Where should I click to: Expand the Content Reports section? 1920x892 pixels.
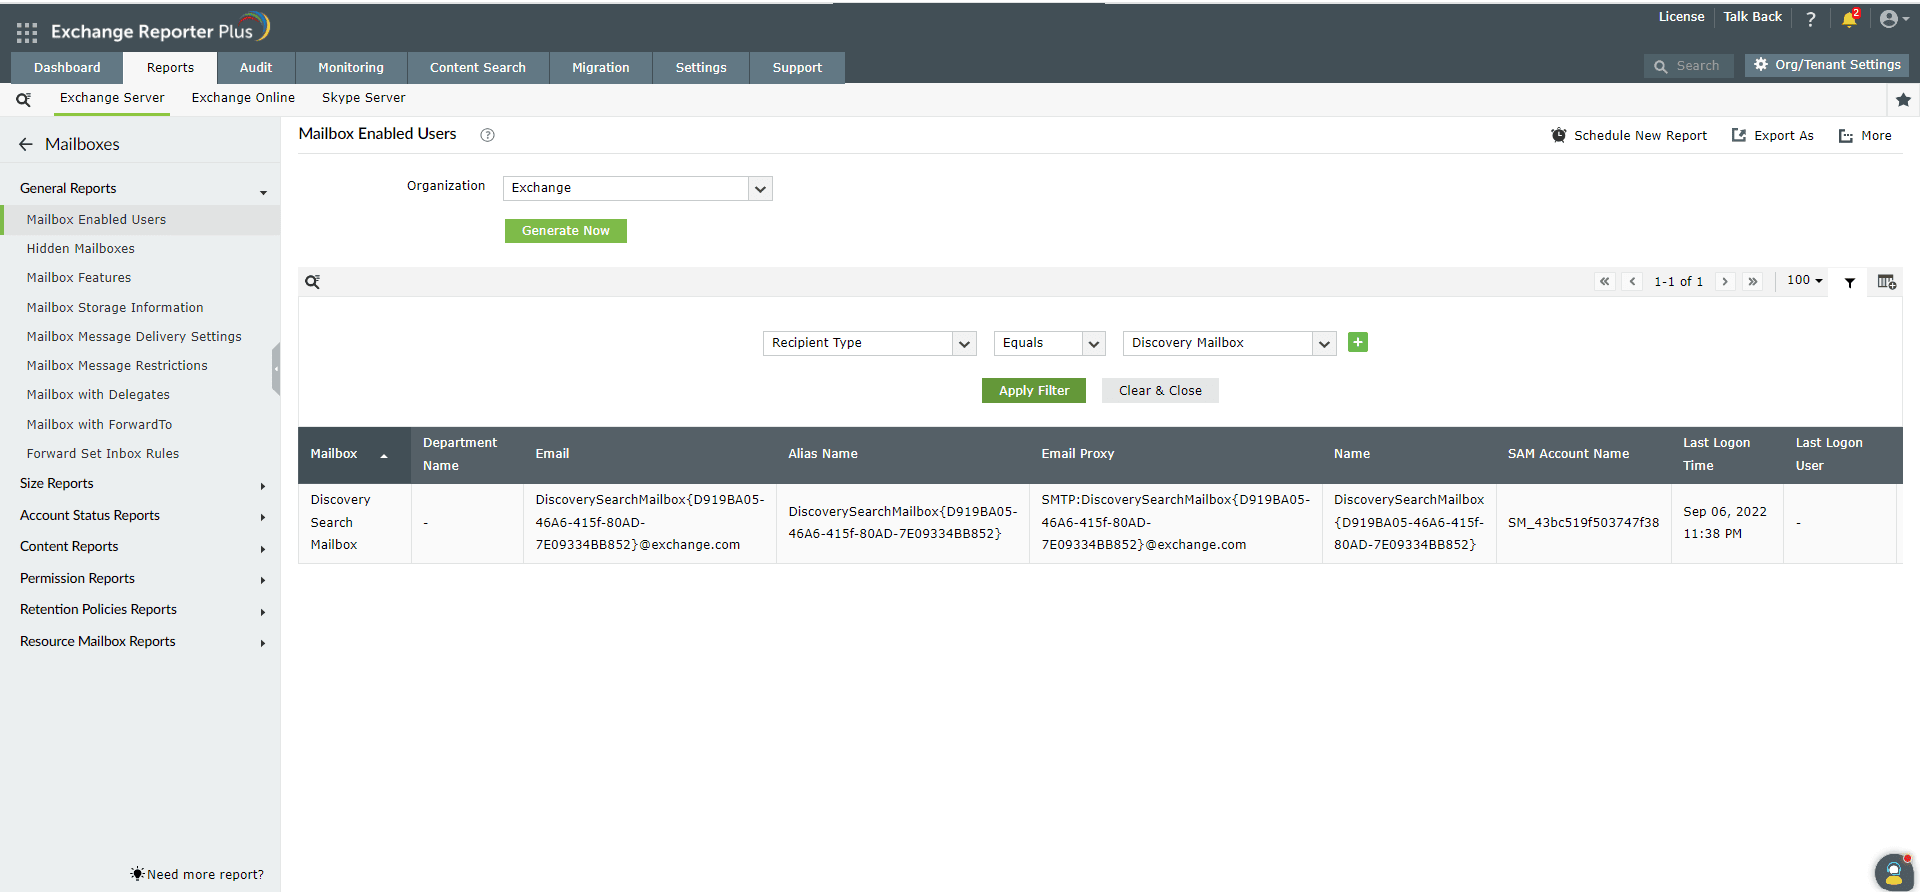click(x=140, y=547)
